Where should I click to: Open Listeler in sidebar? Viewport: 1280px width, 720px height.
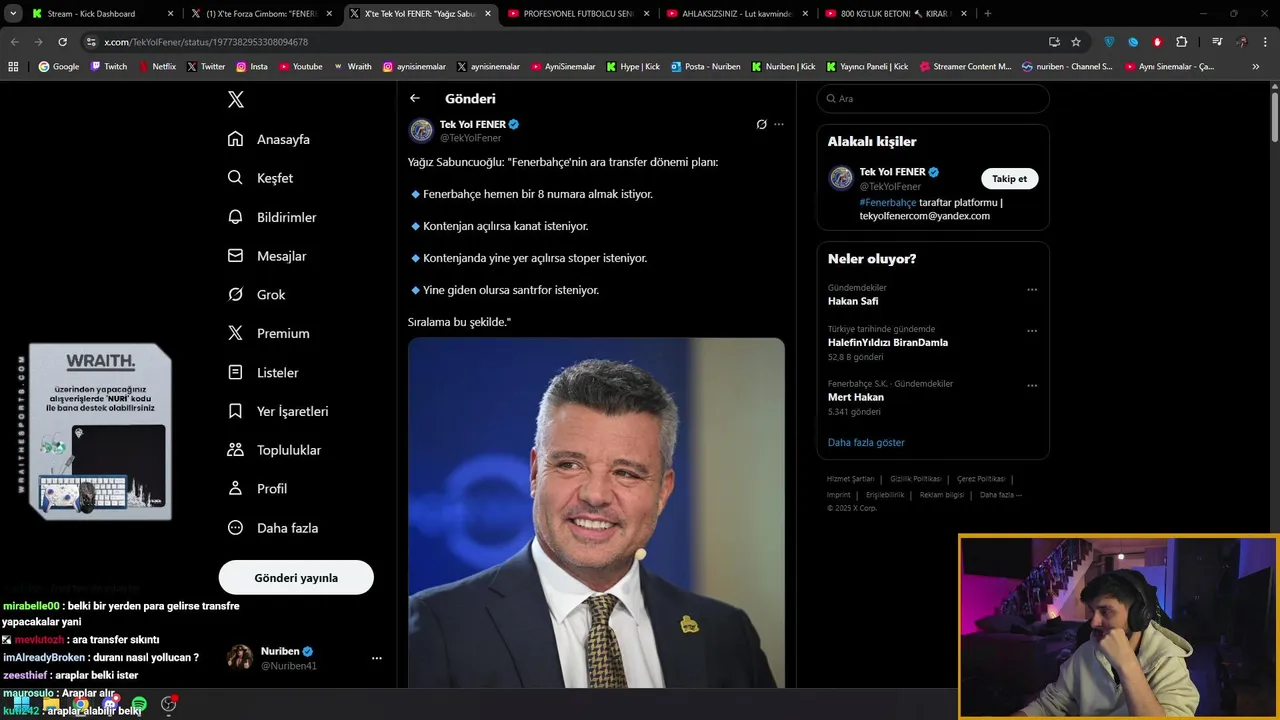tap(263, 372)
